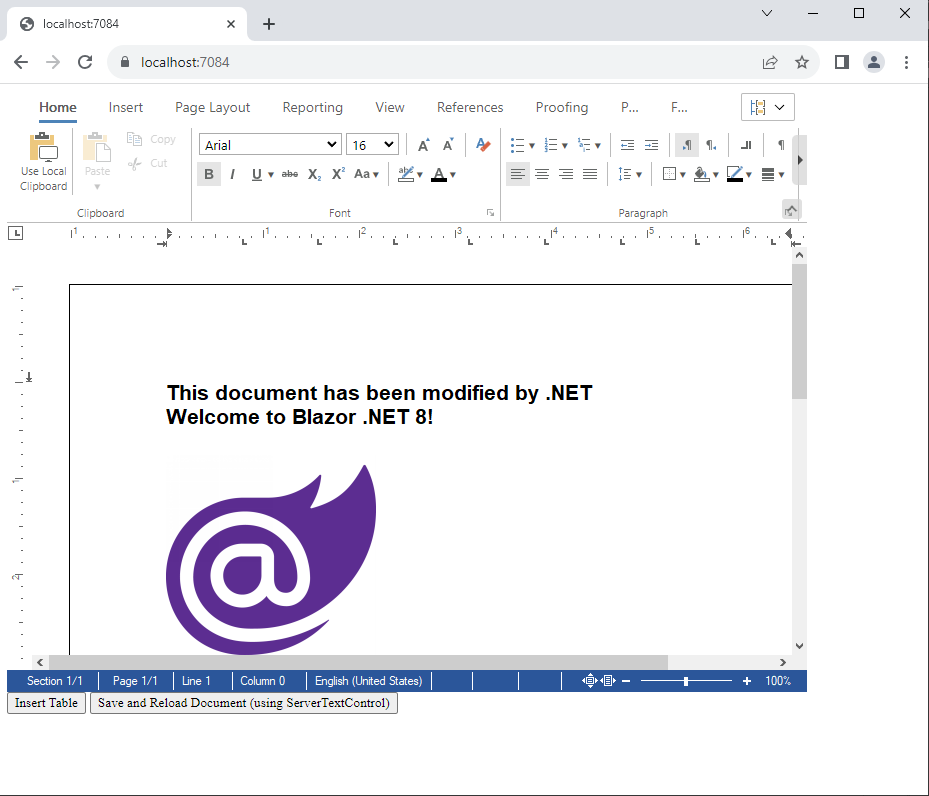Click zoom in plus in status bar
The width and height of the screenshot is (929, 796).
747,681
